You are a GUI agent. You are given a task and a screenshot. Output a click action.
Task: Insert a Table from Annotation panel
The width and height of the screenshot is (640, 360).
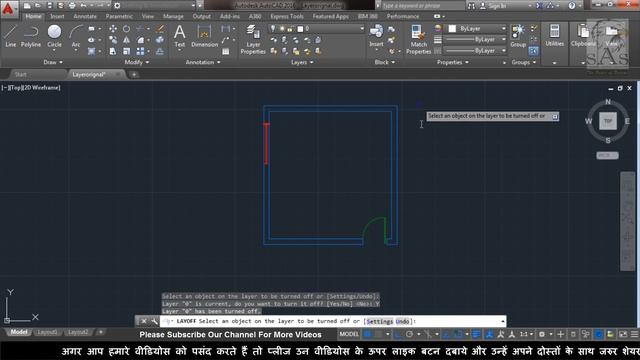[226, 51]
